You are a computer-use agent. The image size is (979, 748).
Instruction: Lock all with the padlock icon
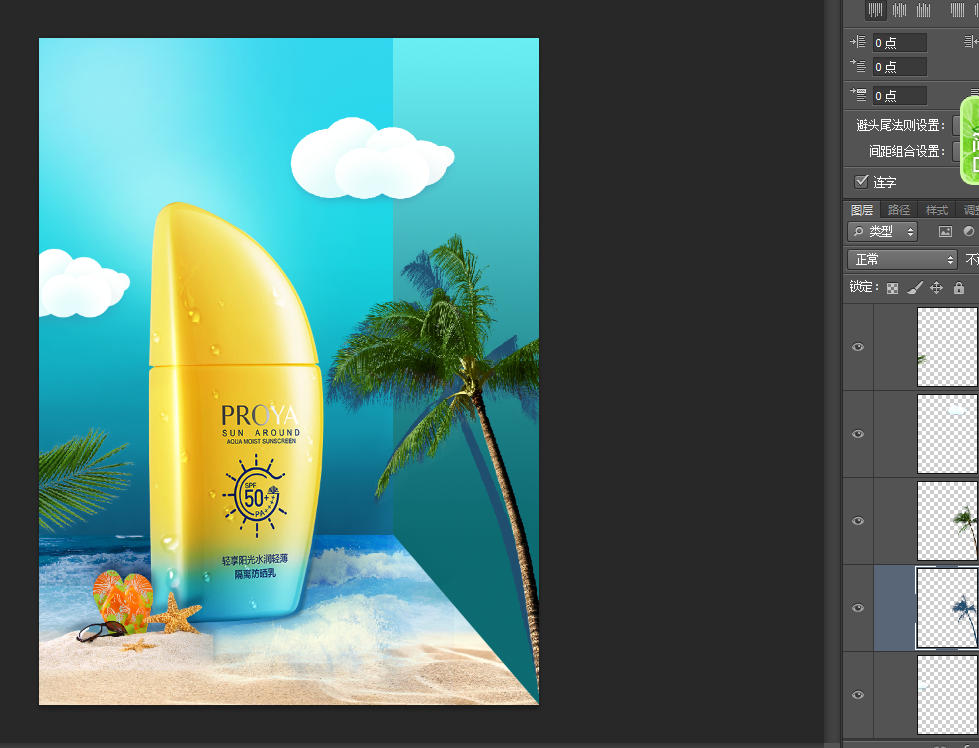point(959,288)
